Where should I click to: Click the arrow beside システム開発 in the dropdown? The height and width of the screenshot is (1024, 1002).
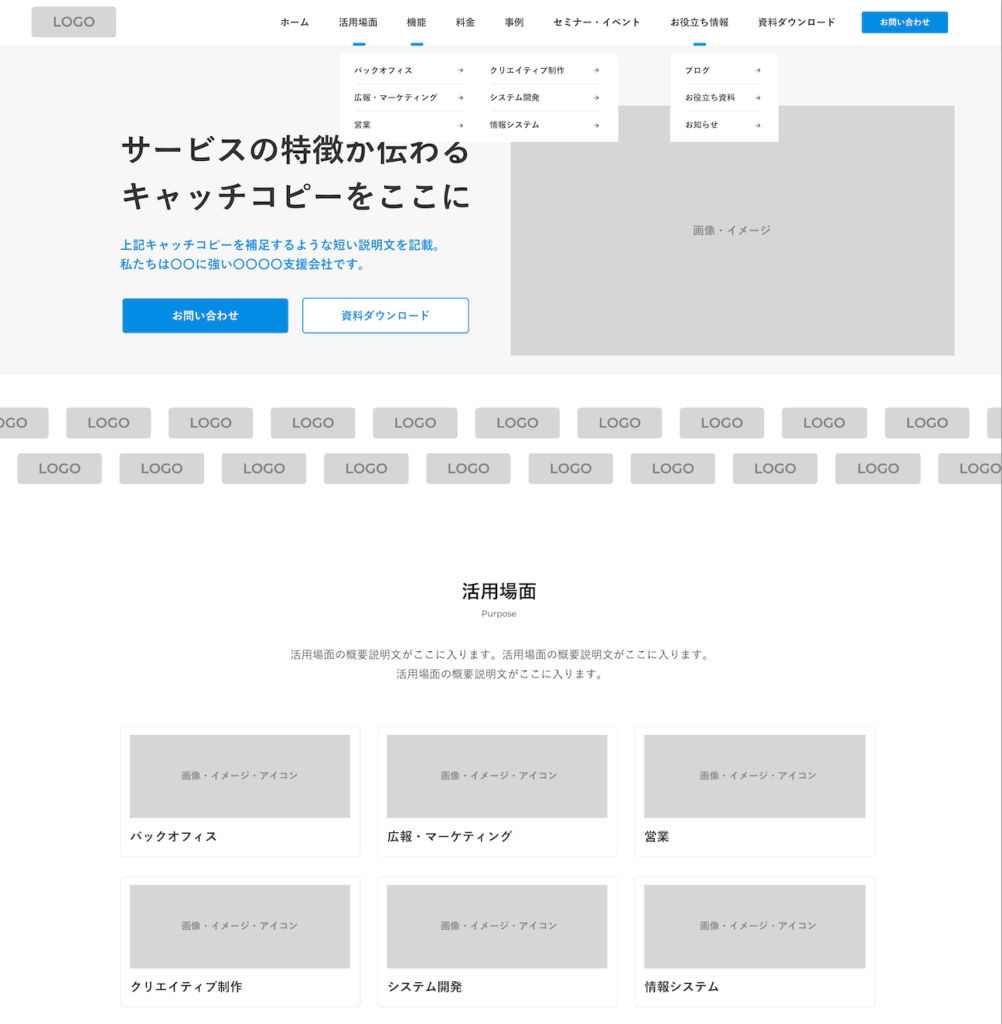coord(596,98)
